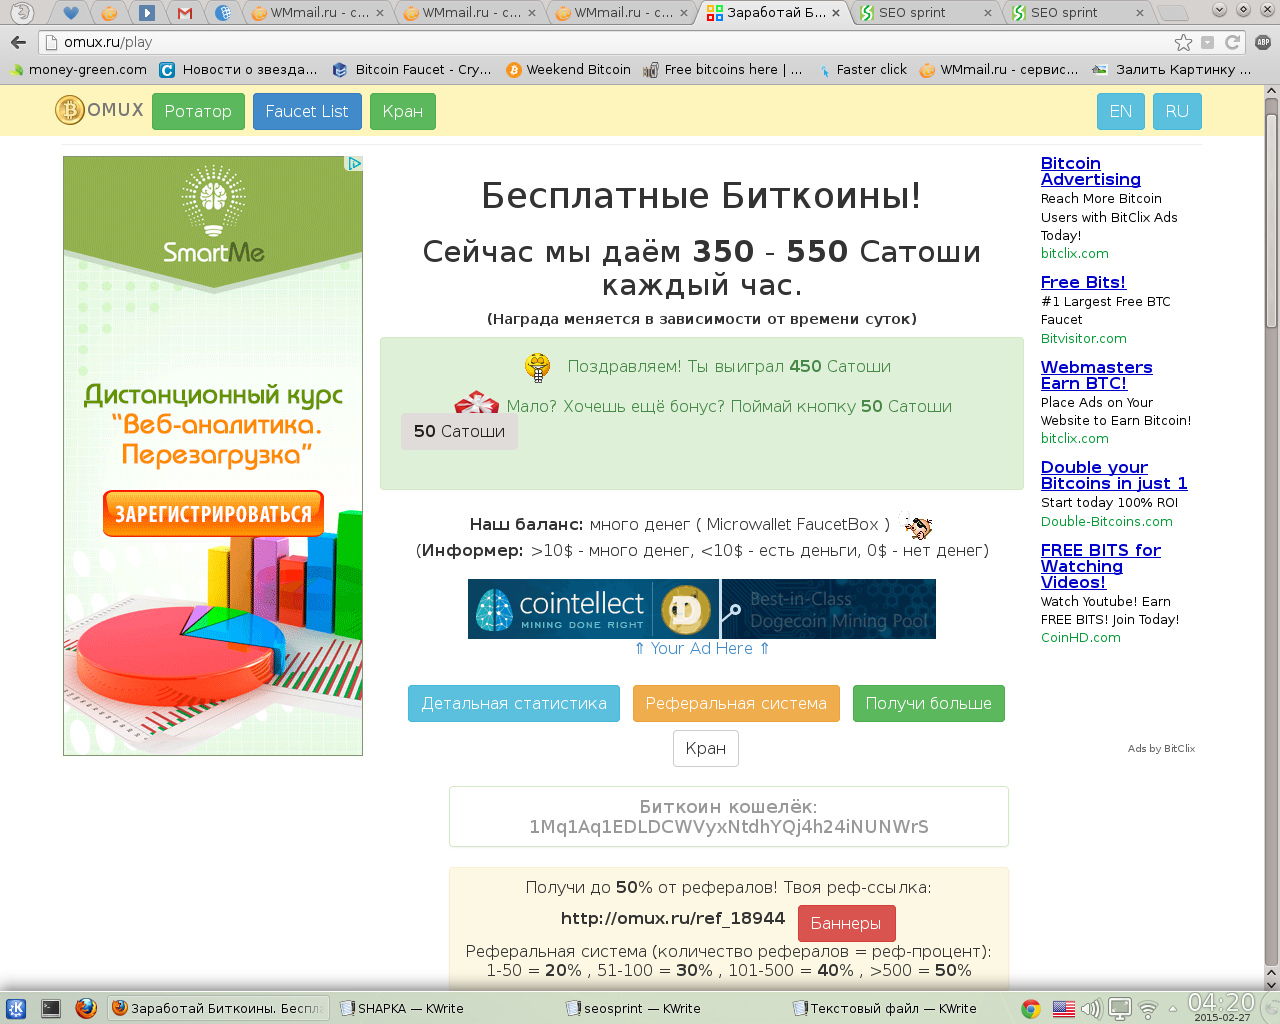
Task: Open the first WMmail.ru tab
Action: click(x=318, y=13)
